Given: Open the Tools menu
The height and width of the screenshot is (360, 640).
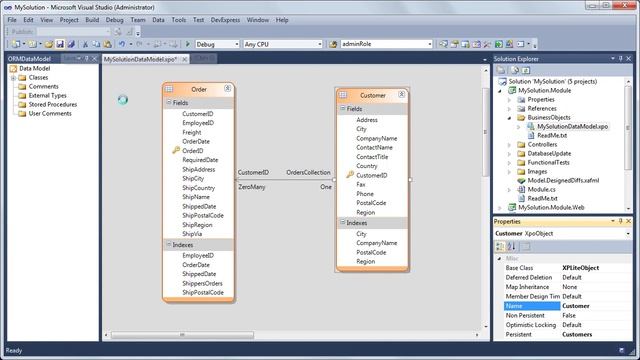Looking at the screenshot, I should 178,20.
